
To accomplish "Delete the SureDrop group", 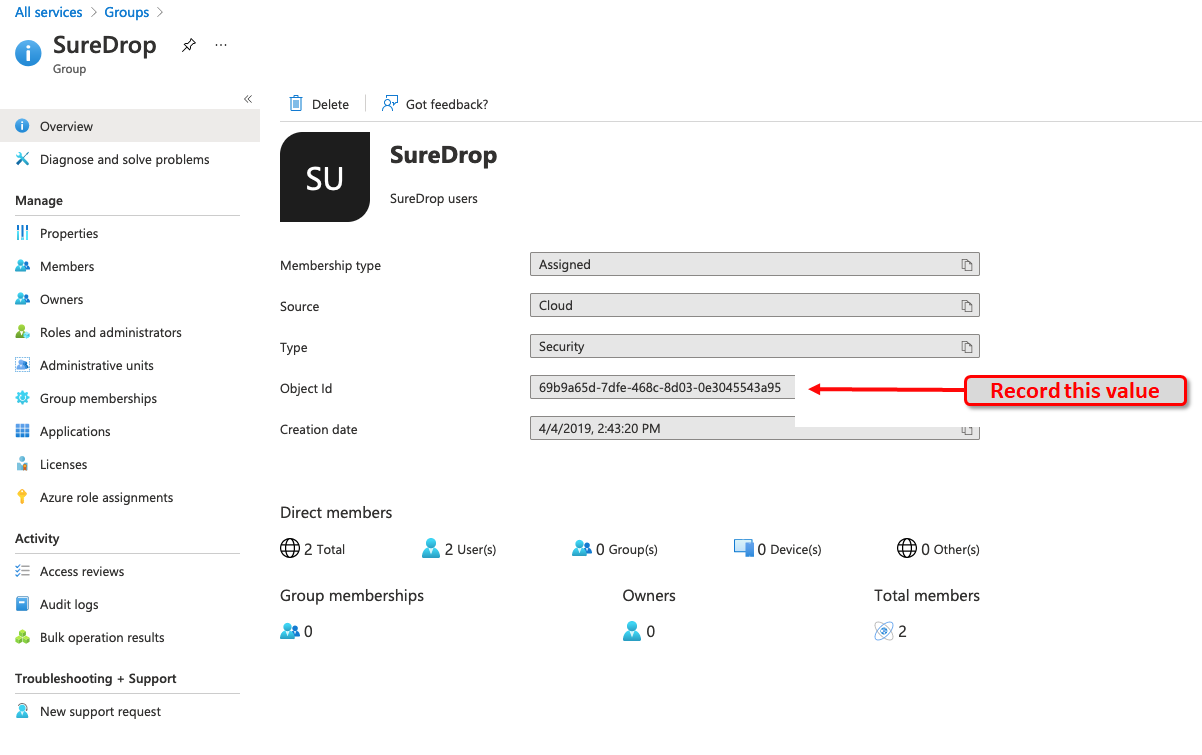I will click(x=319, y=104).
